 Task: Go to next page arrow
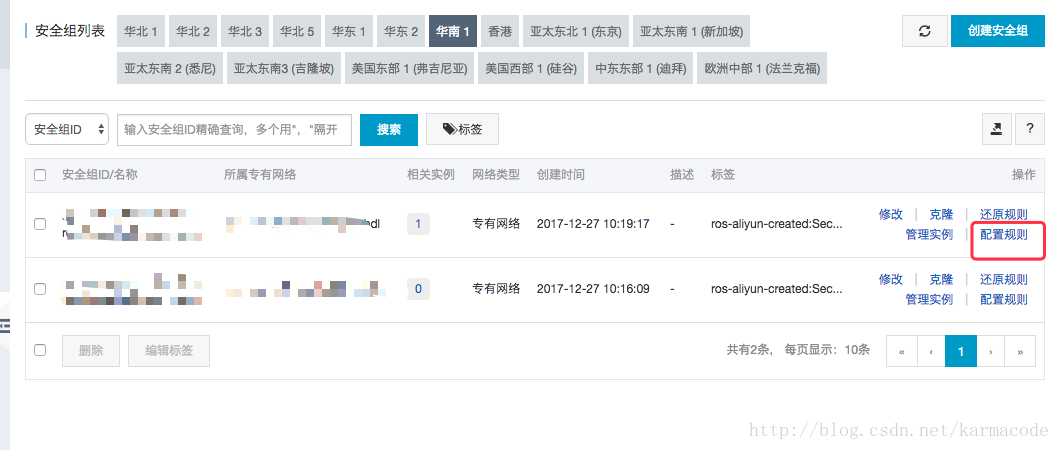pos(990,351)
